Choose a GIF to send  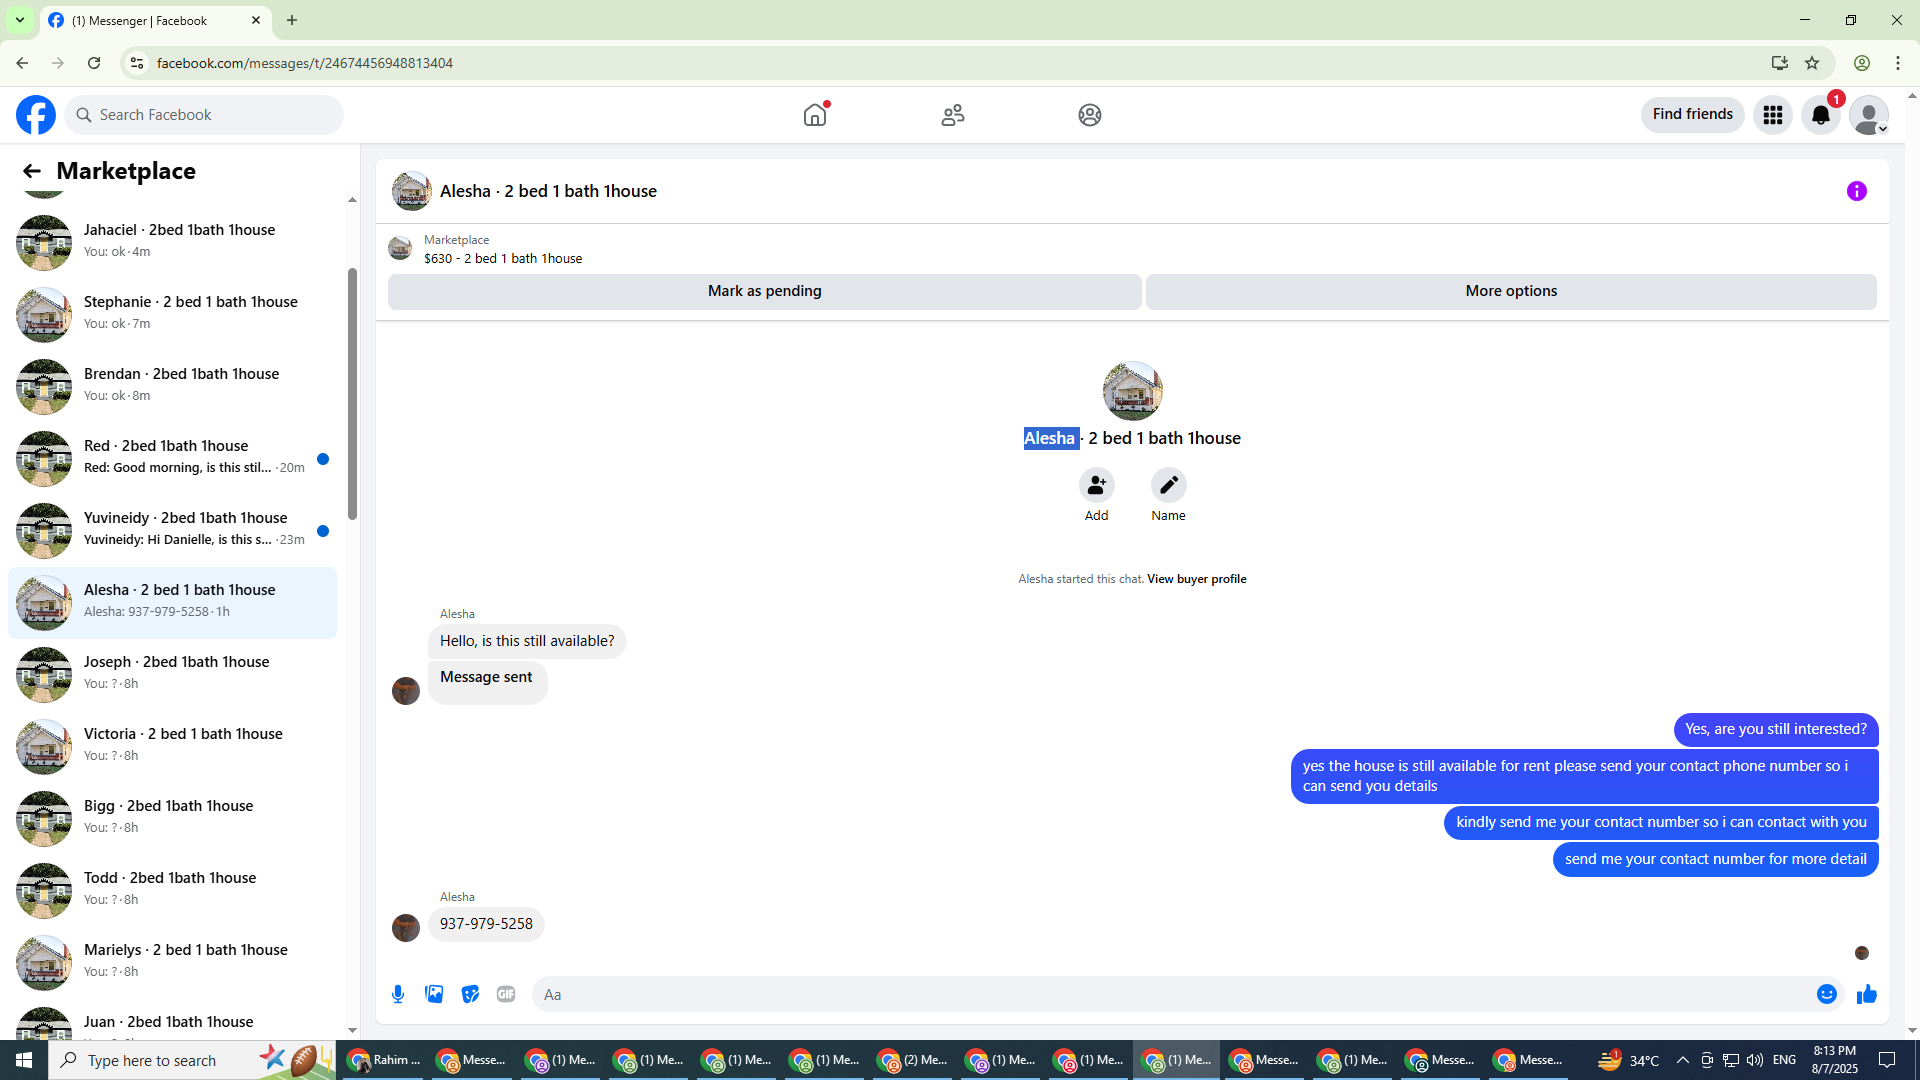point(506,994)
